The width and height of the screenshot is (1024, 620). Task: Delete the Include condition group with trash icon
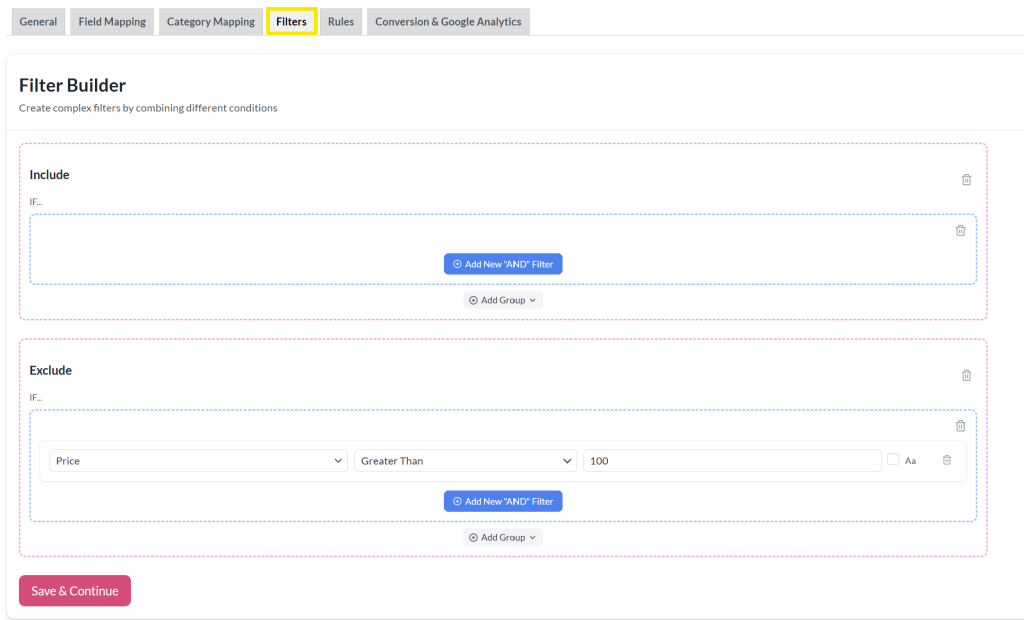tap(961, 230)
